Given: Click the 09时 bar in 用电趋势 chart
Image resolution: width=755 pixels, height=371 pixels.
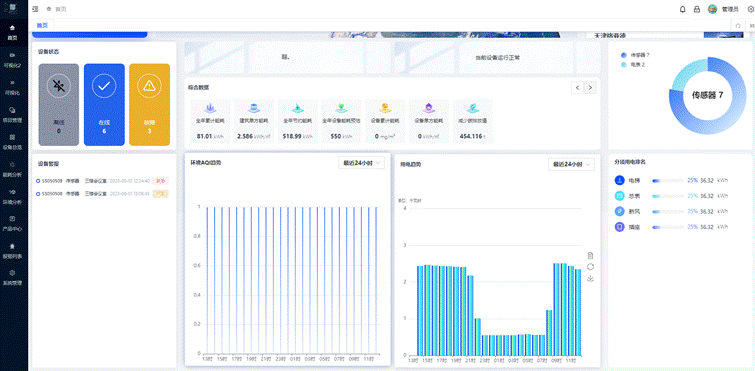Looking at the screenshot, I should point(557,309).
